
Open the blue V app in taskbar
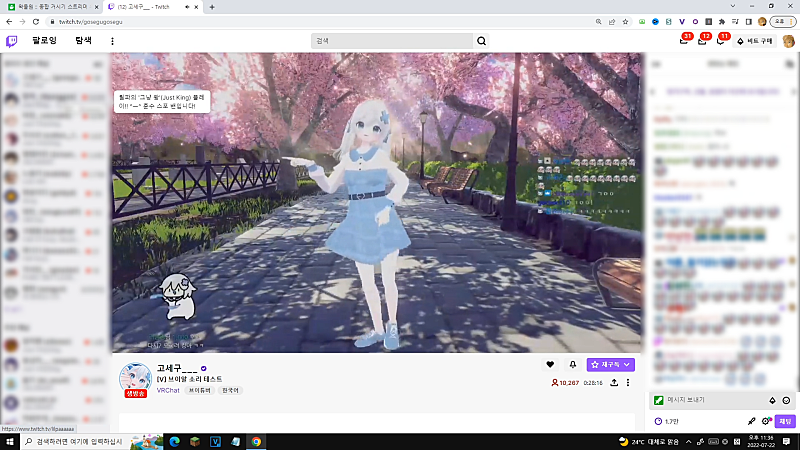point(215,442)
